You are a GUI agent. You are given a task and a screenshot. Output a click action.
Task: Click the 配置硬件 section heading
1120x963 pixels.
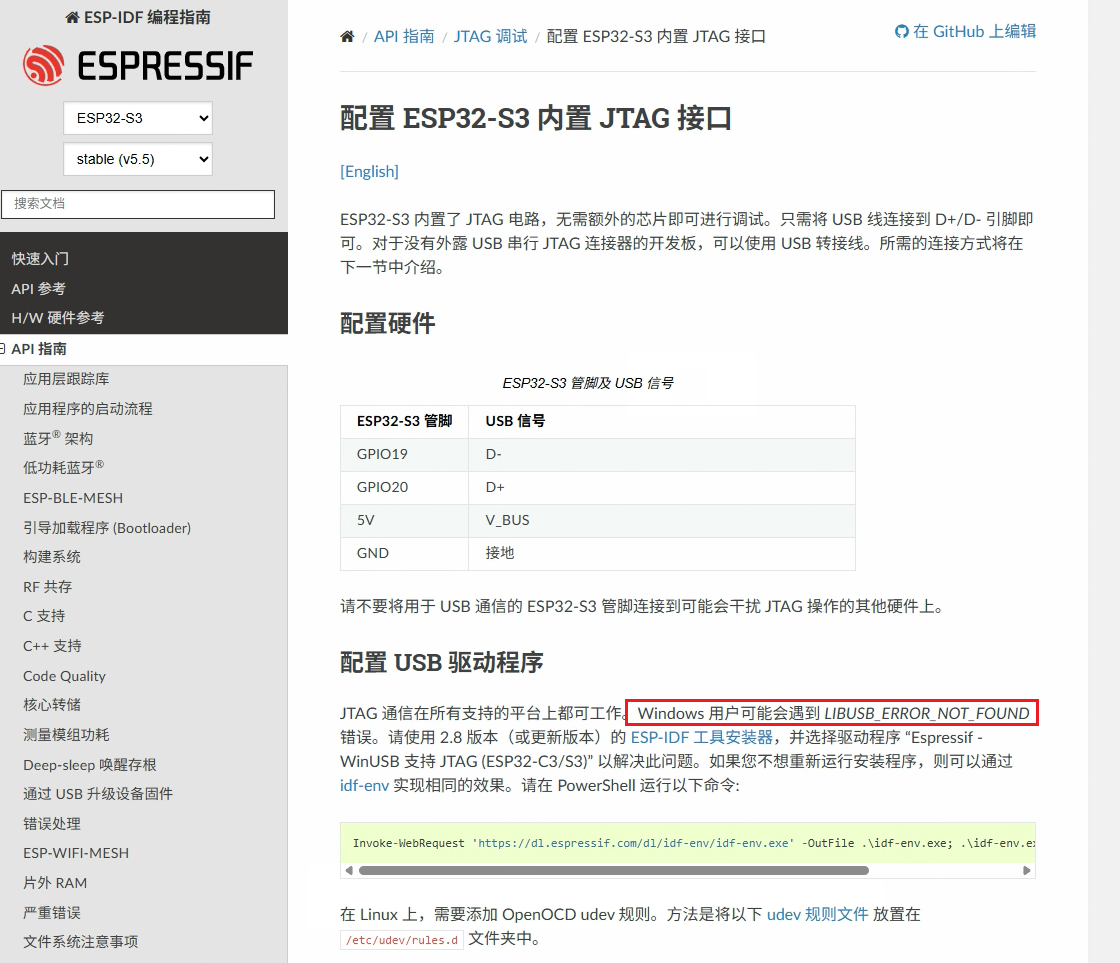pos(387,324)
